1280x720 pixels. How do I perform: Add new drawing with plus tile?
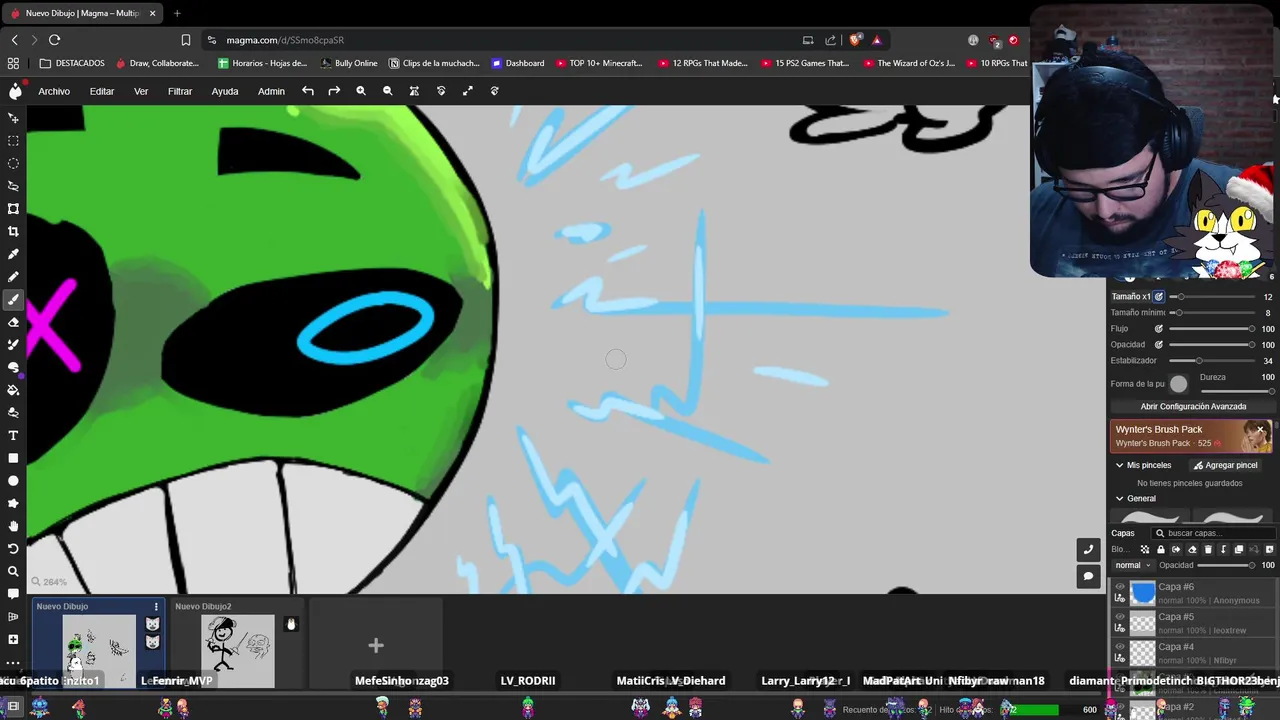(376, 646)
